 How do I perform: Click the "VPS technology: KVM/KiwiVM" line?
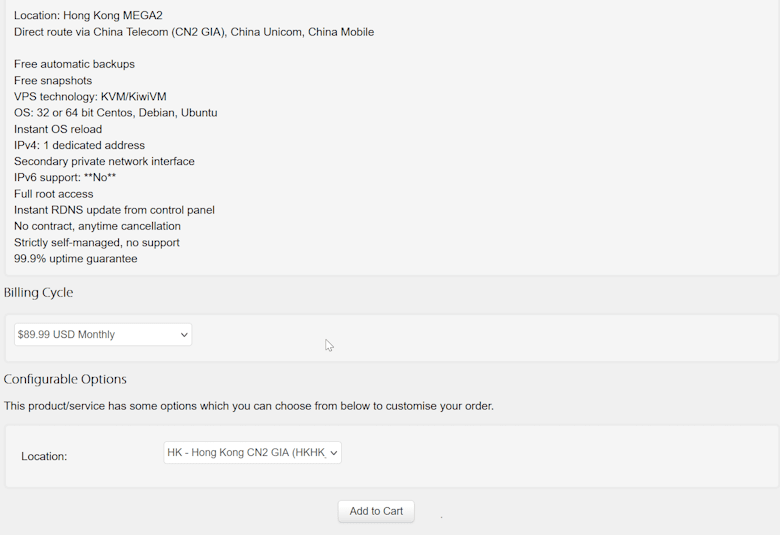[90, 97]
